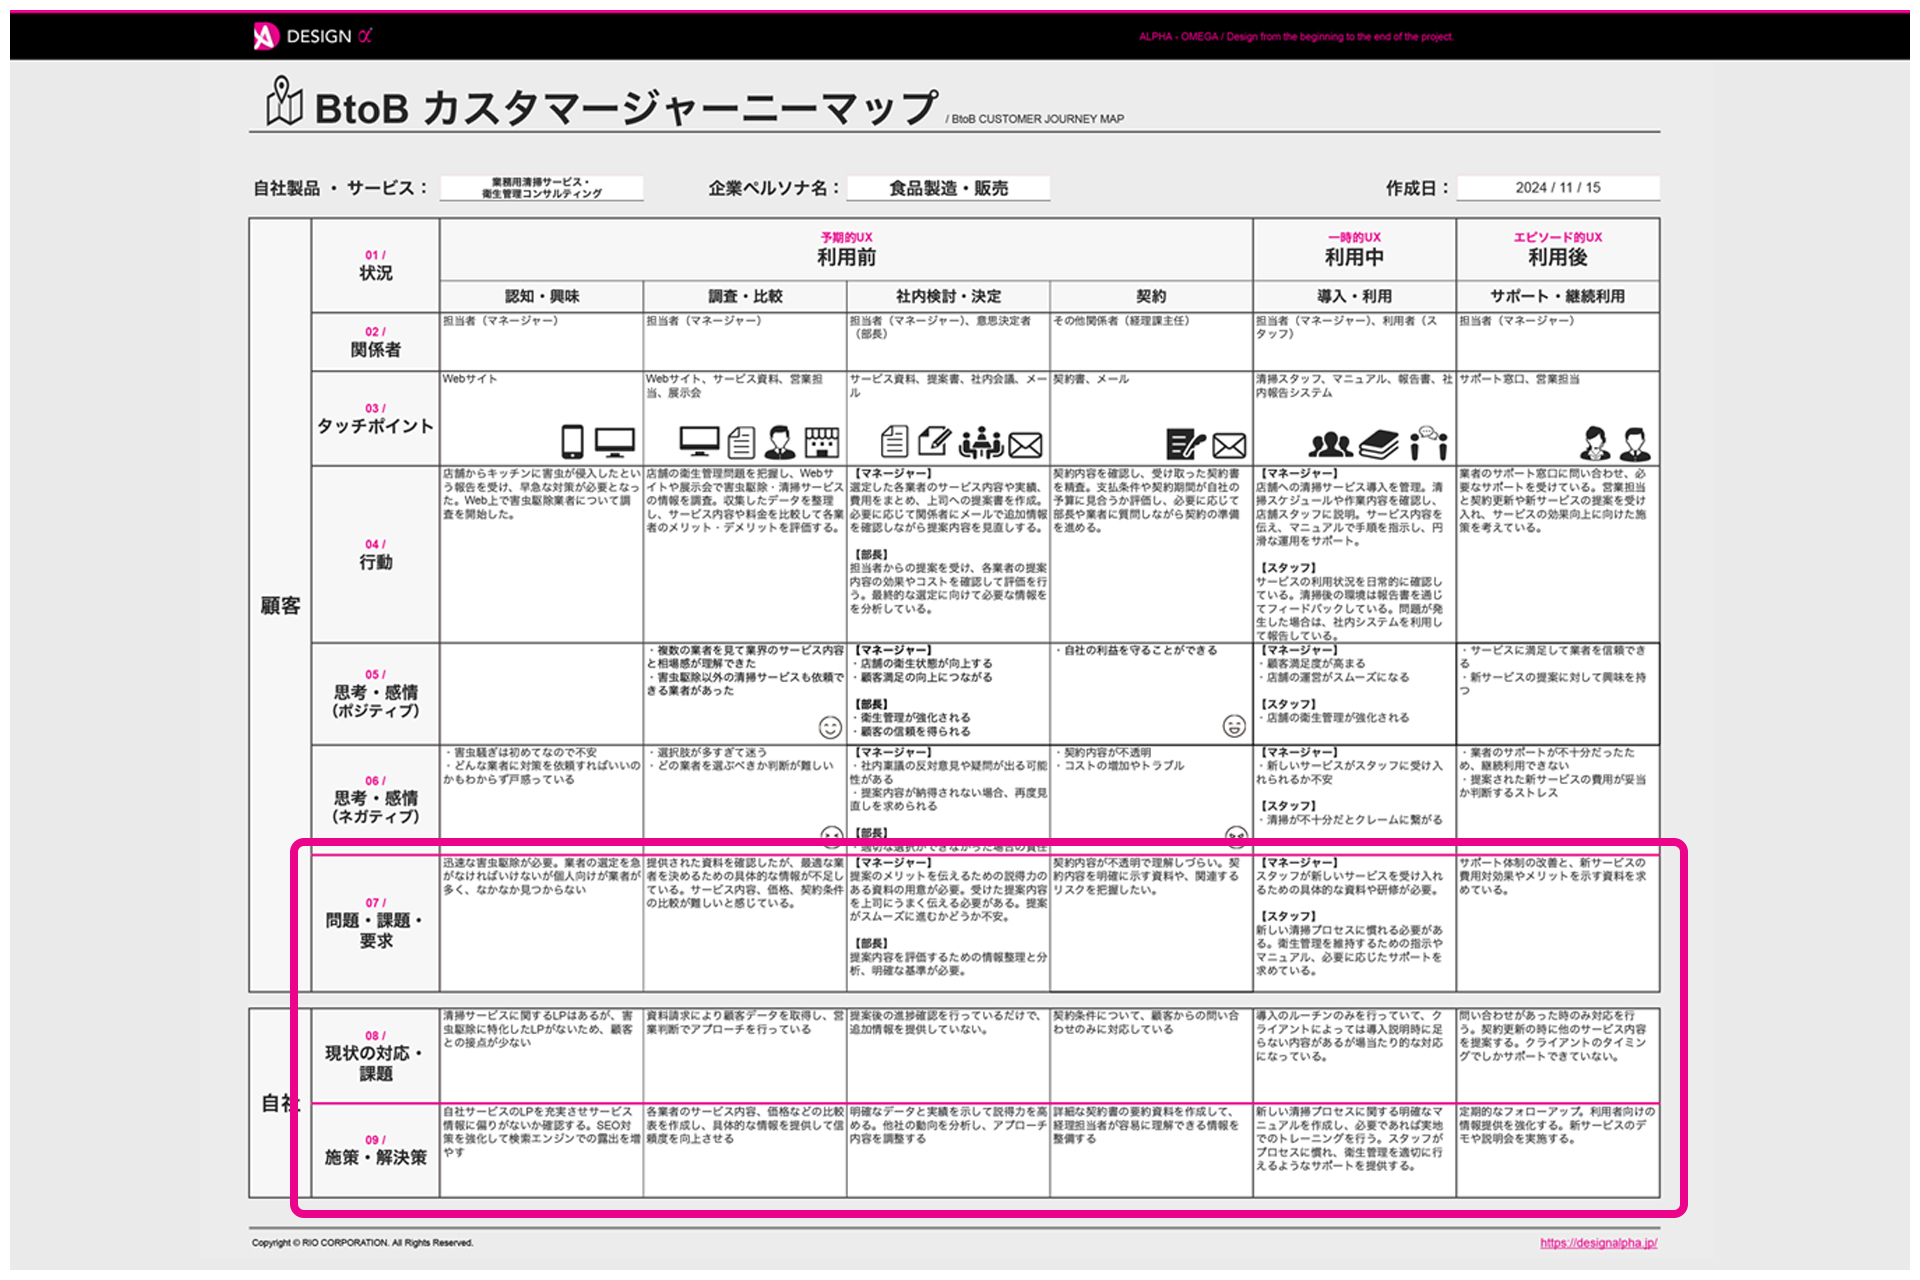Click the 自社製品・サービス input field
Viewport: 1920px width, 1280px height.
coord(542,188)
